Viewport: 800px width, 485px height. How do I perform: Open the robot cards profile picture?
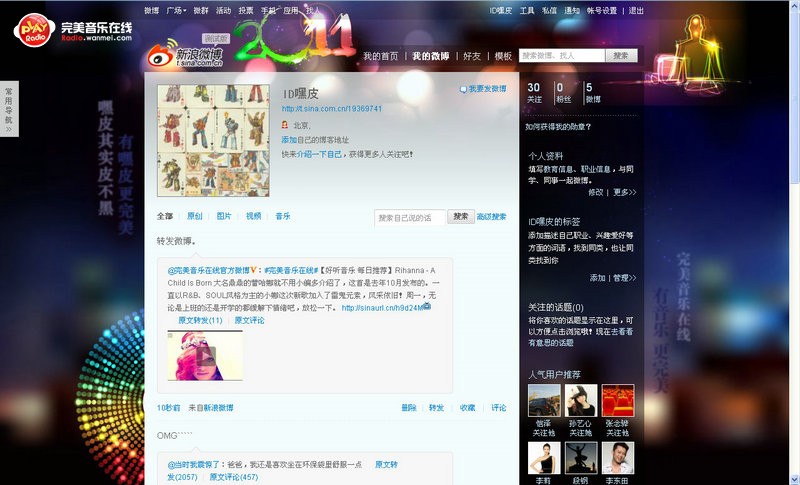[214, 140]
